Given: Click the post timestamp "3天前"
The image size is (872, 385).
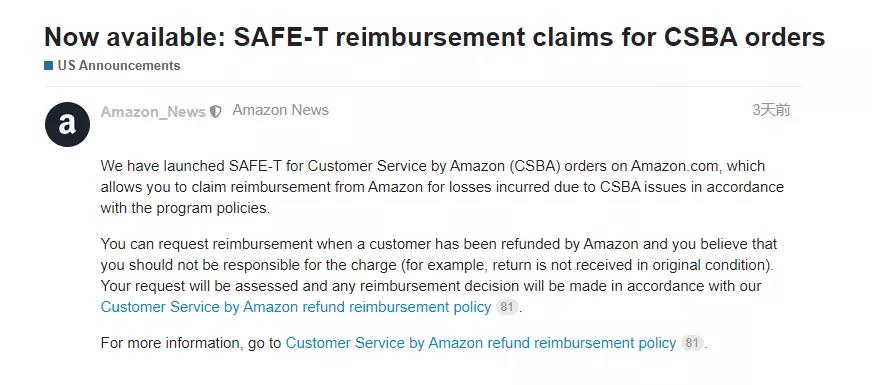Looking at the screenshot, I should 771,110.
